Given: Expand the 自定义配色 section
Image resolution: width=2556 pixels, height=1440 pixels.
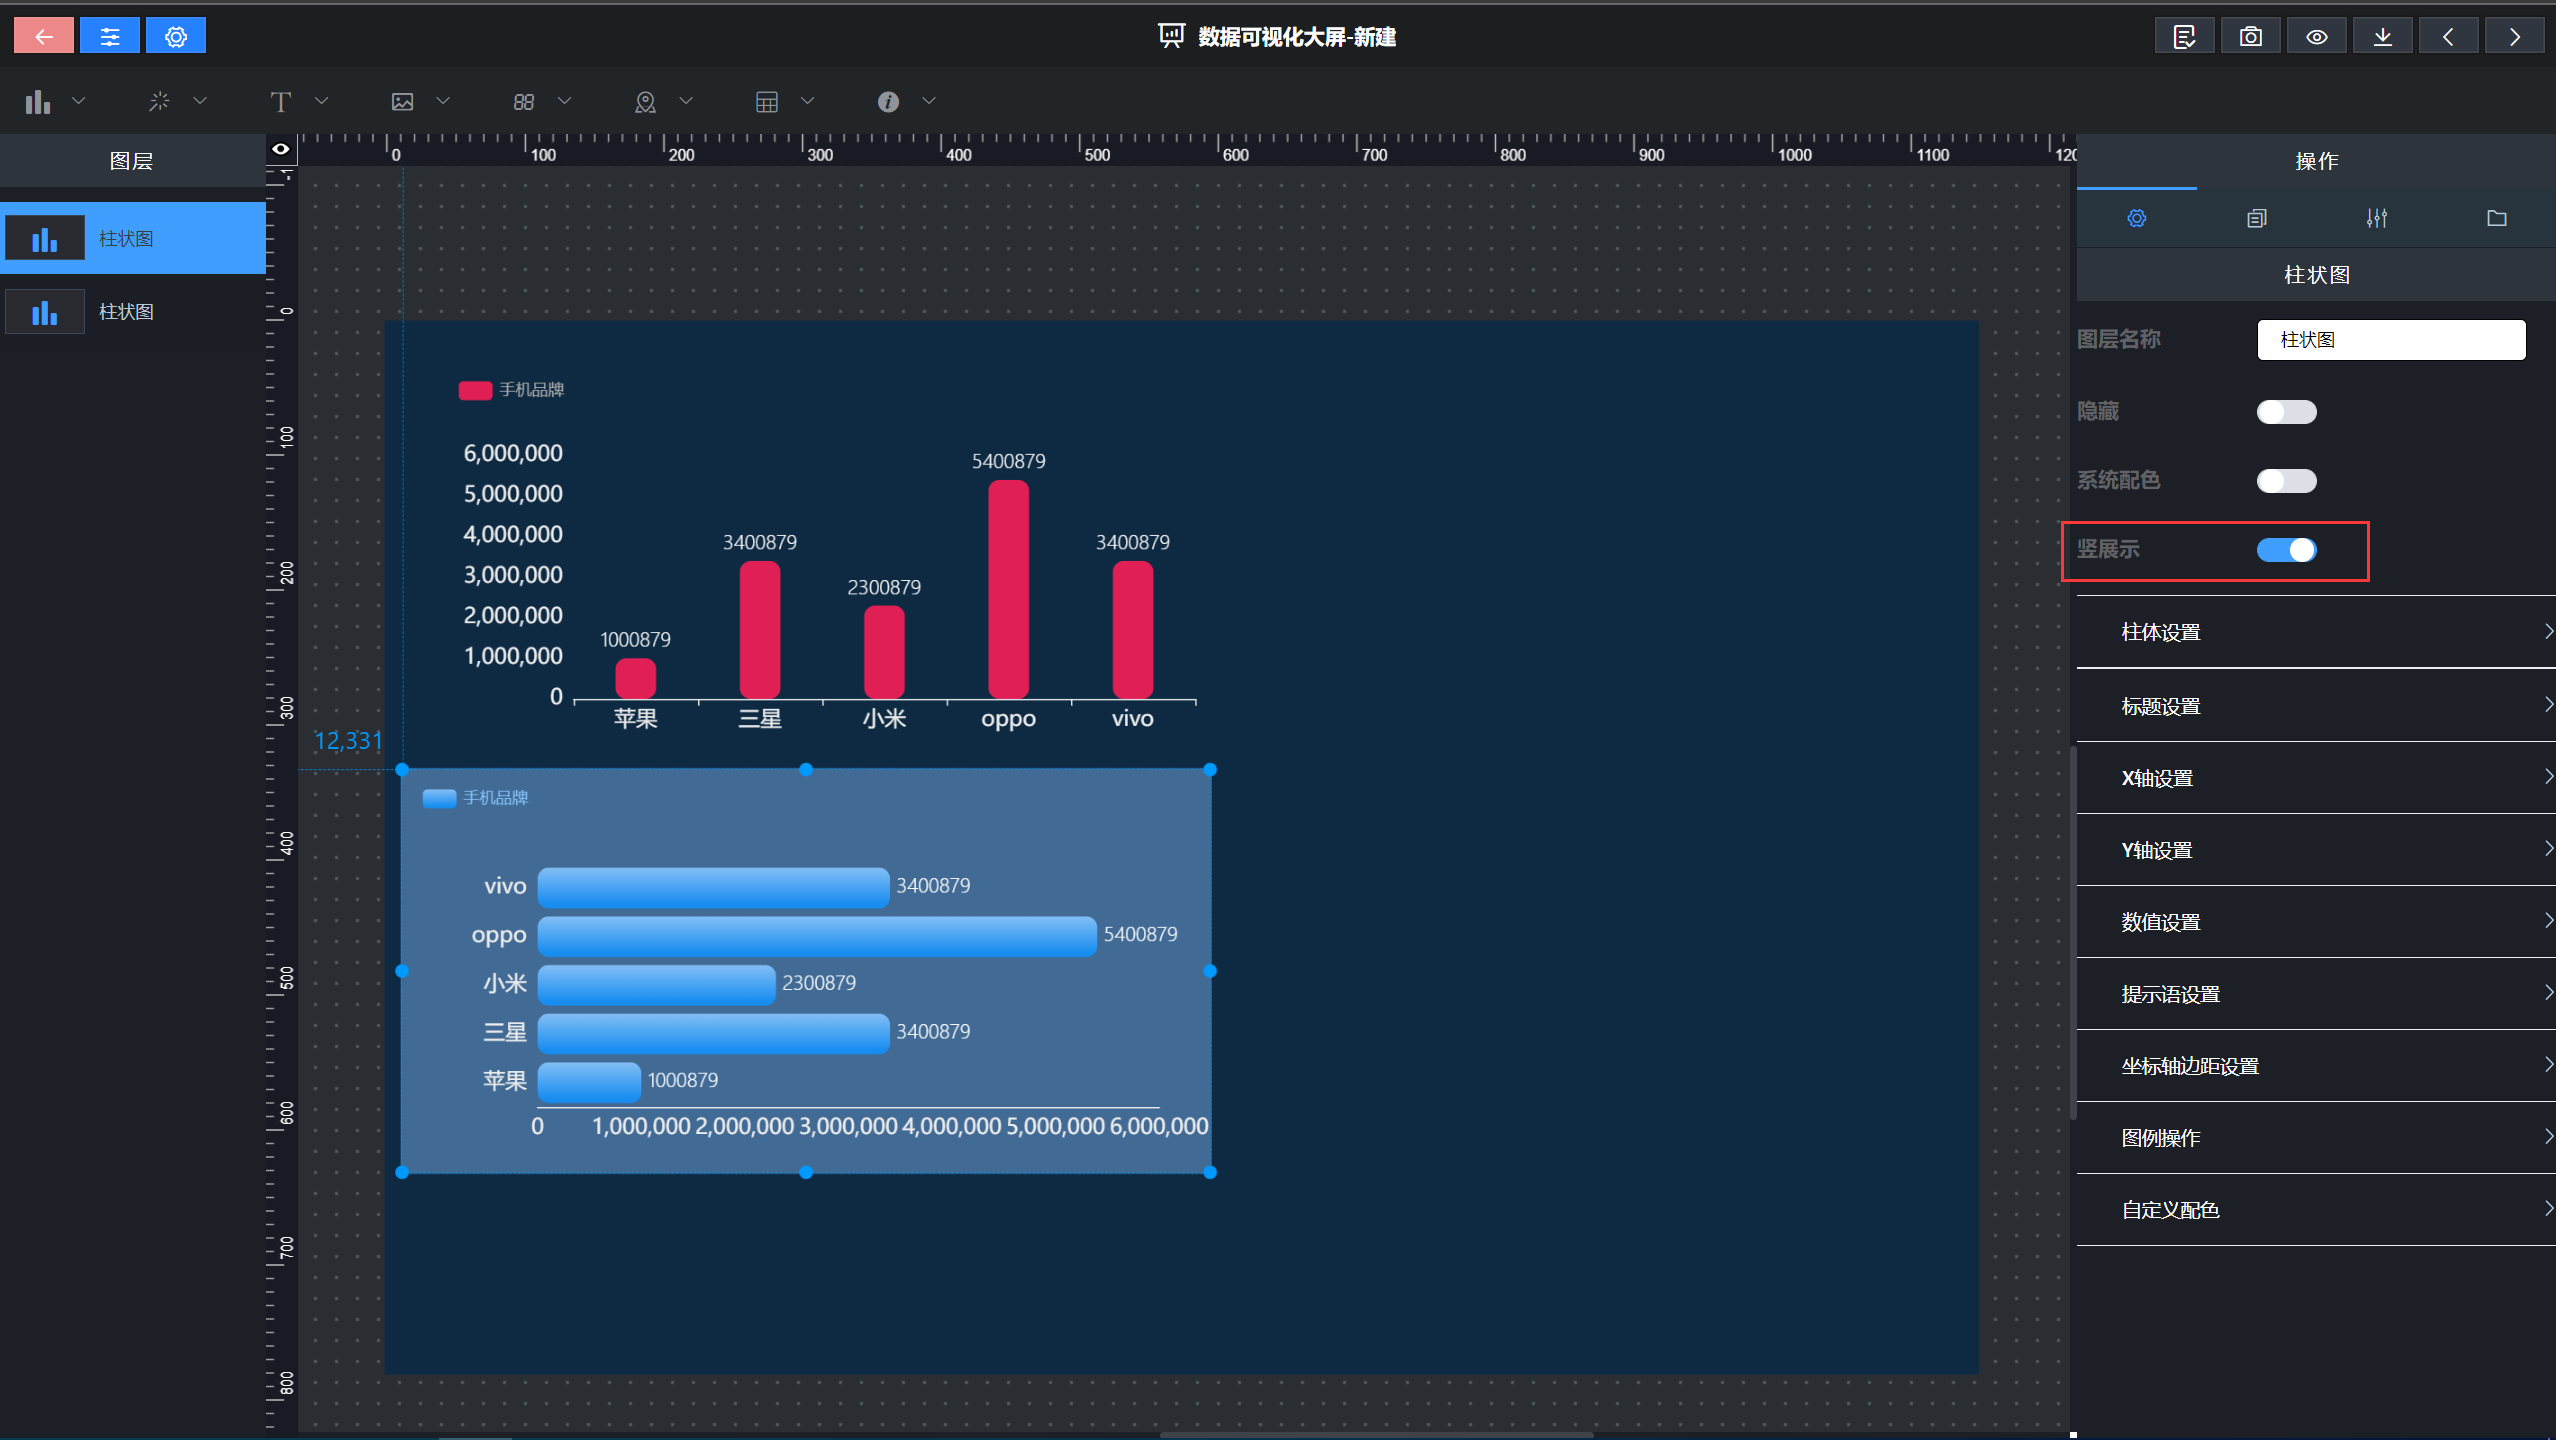Looking at the screenshot, I should pos(2316,1210).
